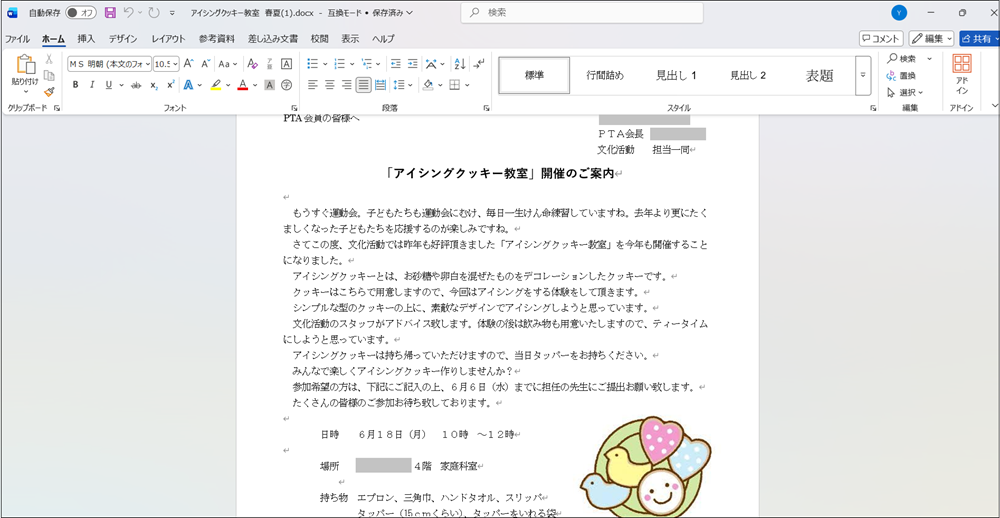The image size is (1000, 518).
Task: Open the Change Case (Aa) dropdown
Action: 228,64
